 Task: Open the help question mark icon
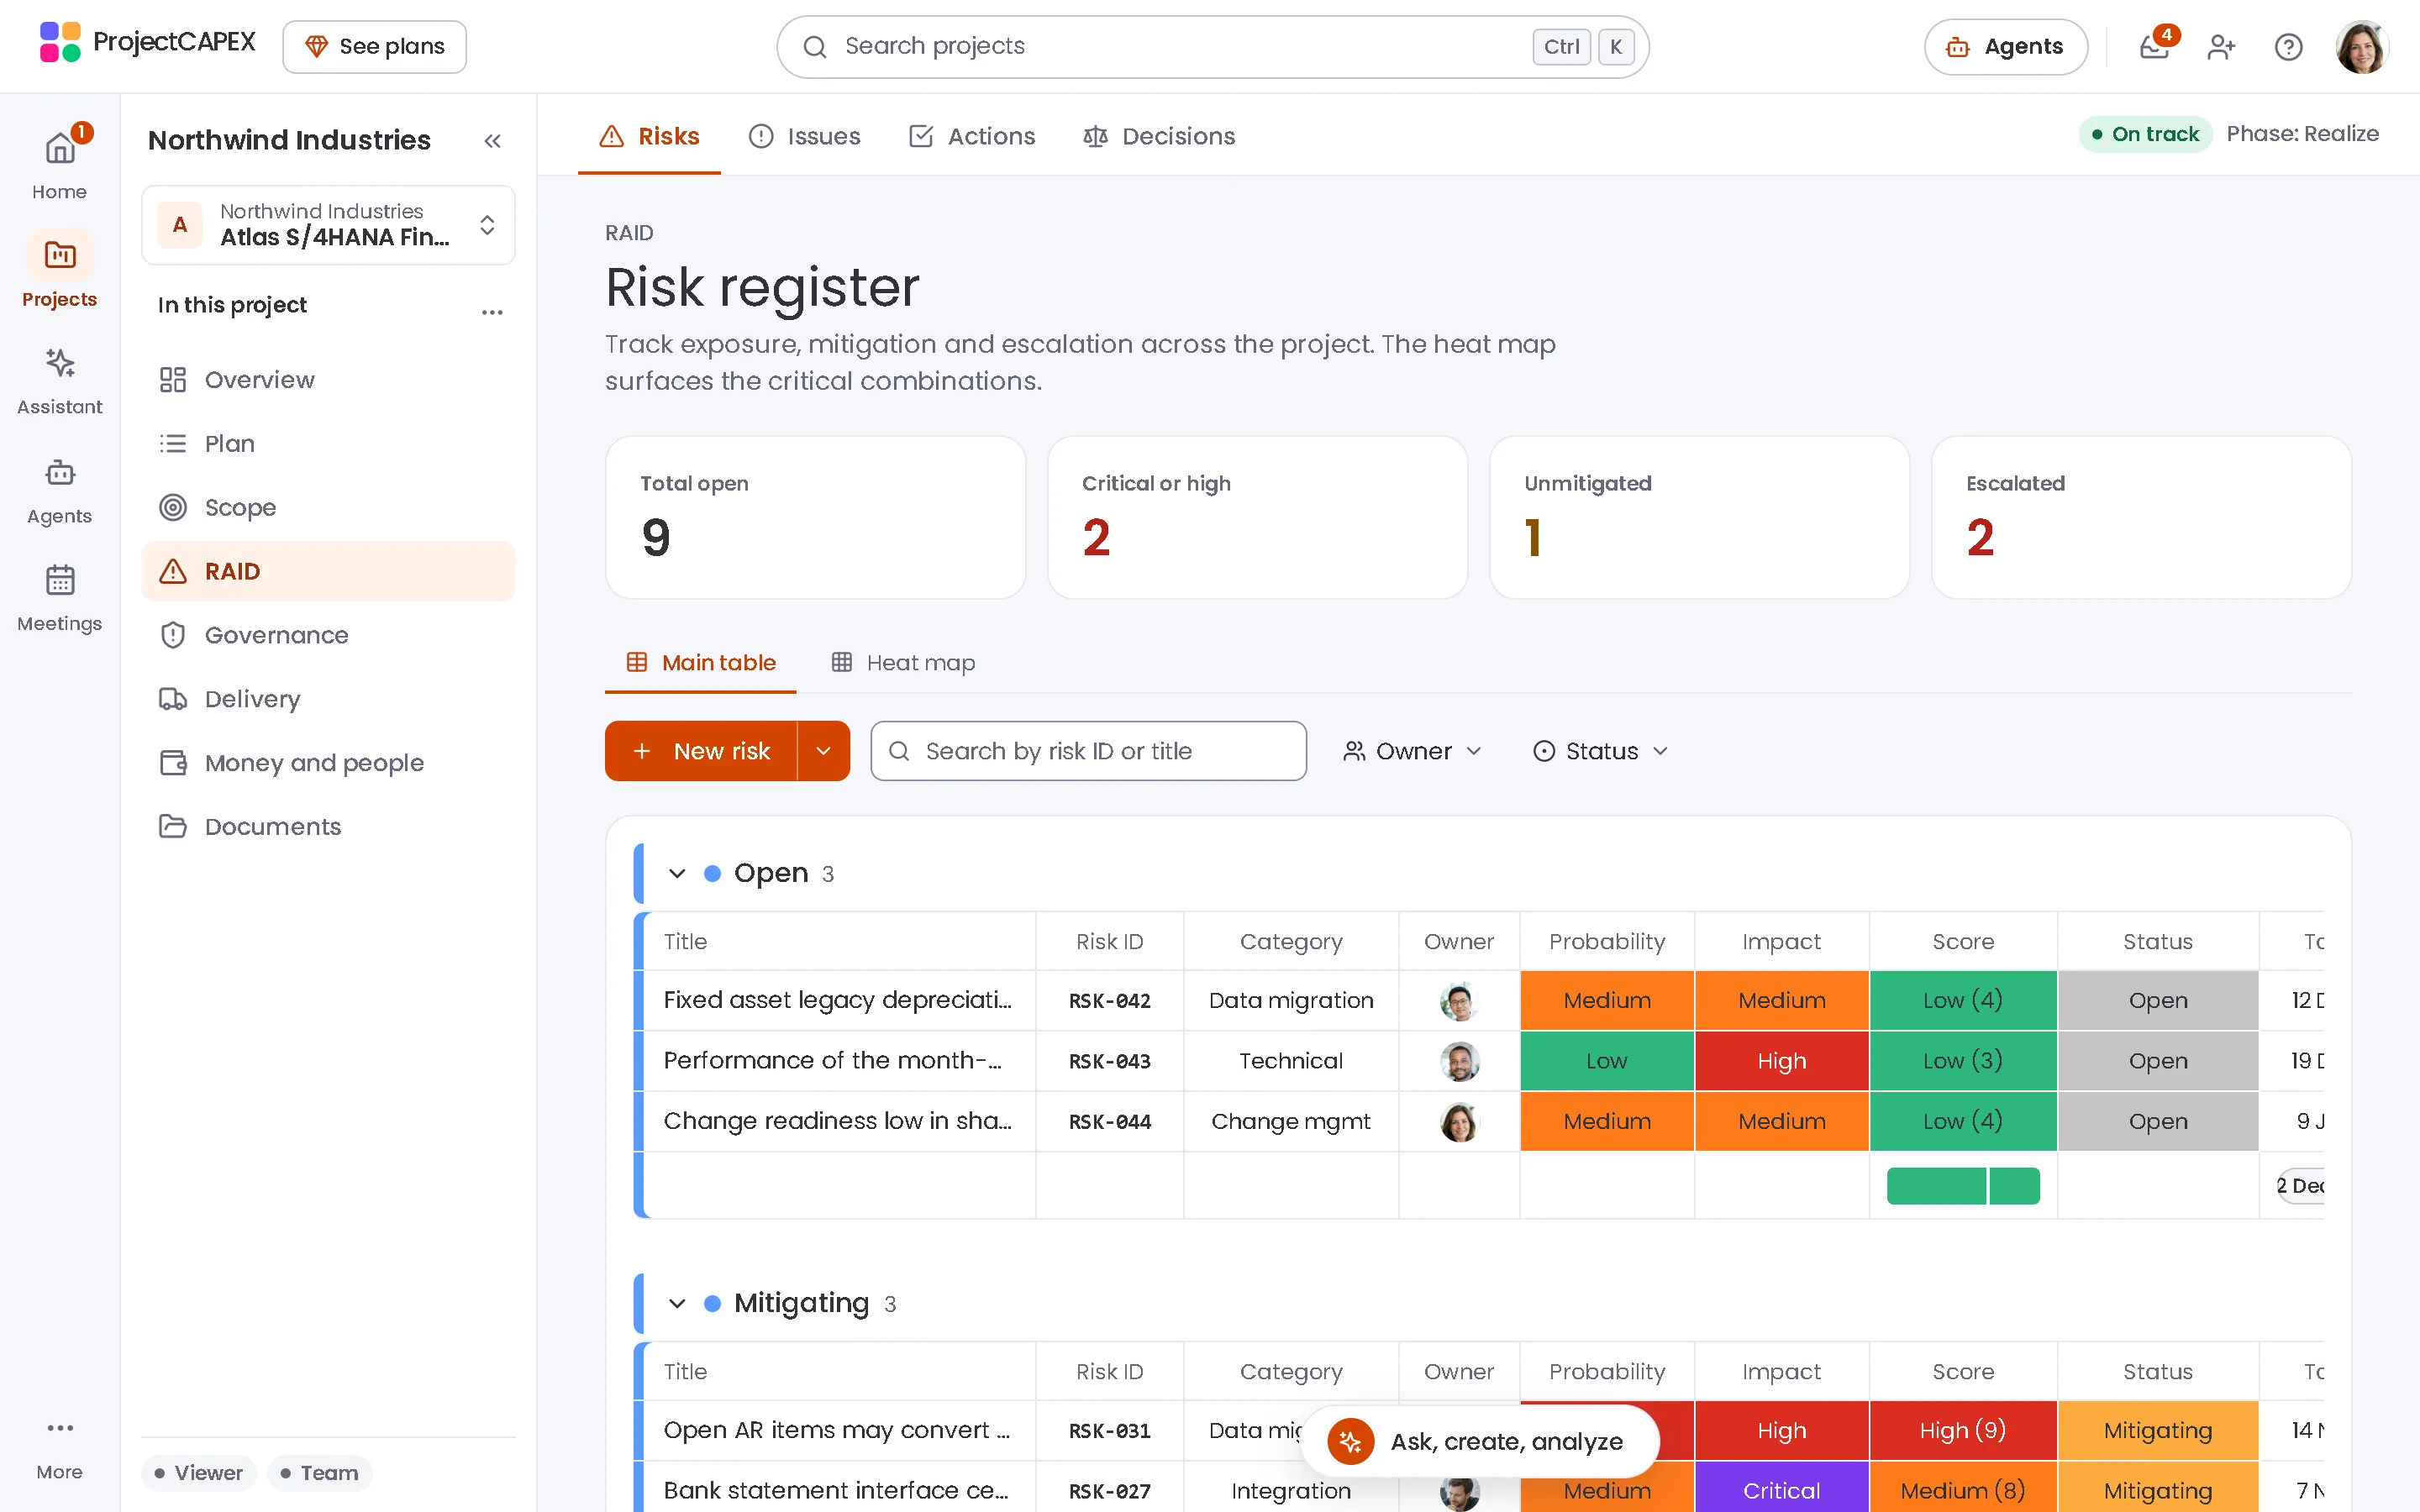pyautogui.click(x=2288, y=46)
